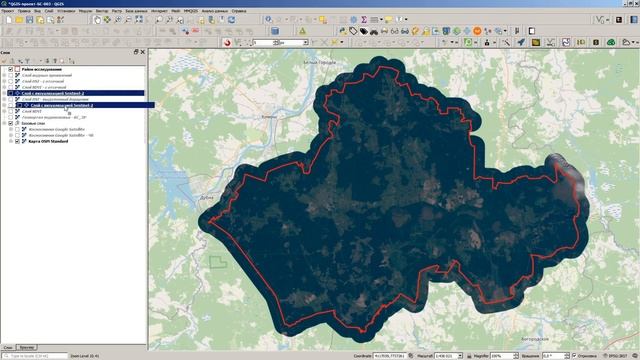Click the Zoom Full extent icon

[x=139, y=20]
